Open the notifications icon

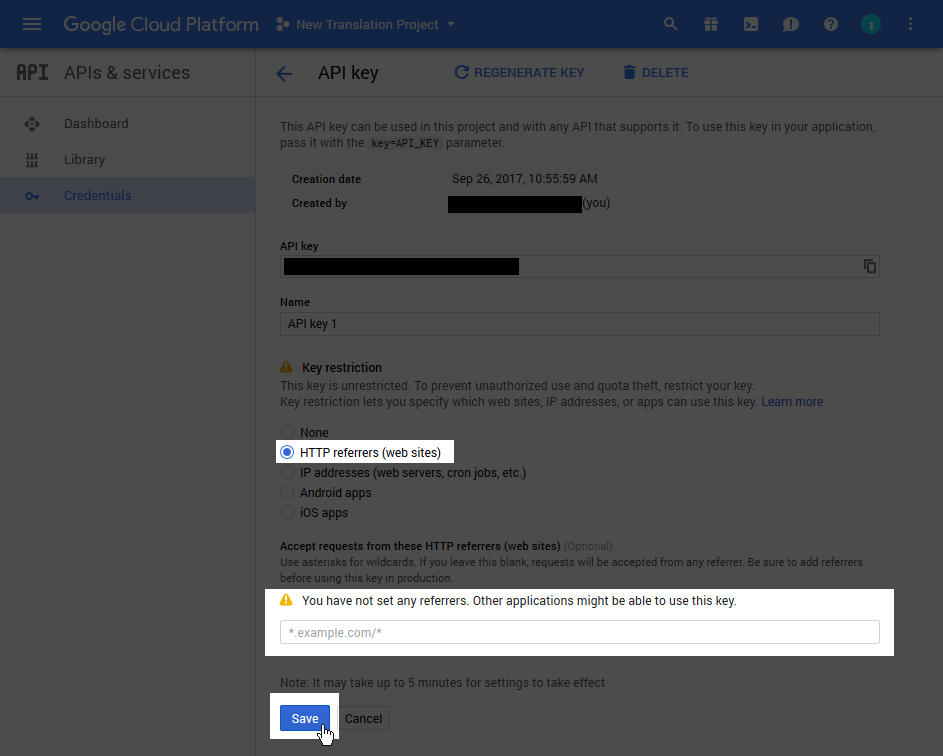coord(790,24)
